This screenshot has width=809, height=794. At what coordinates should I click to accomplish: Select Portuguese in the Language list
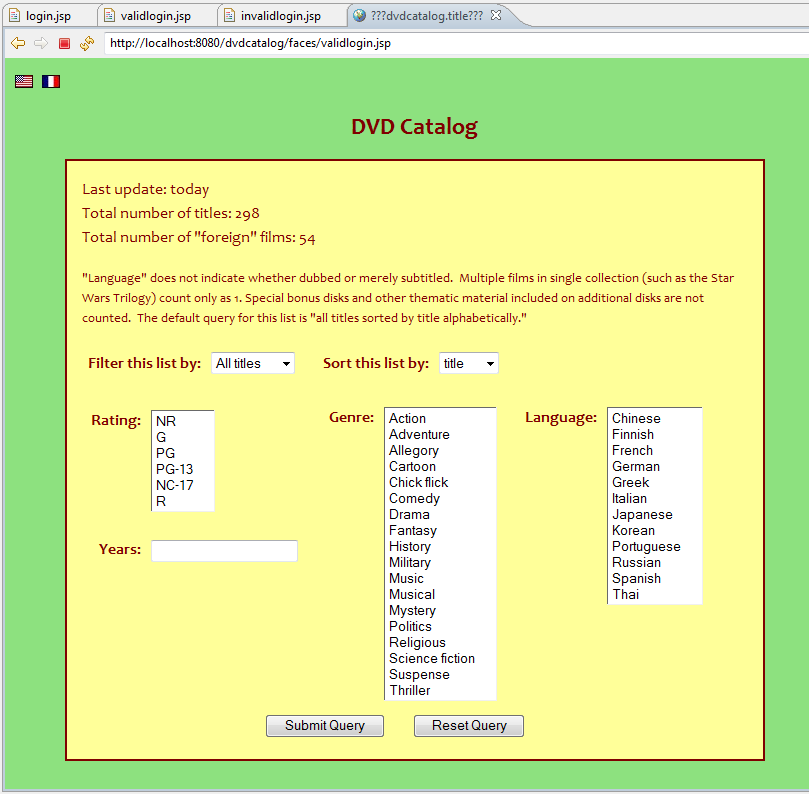click(655, 546)
